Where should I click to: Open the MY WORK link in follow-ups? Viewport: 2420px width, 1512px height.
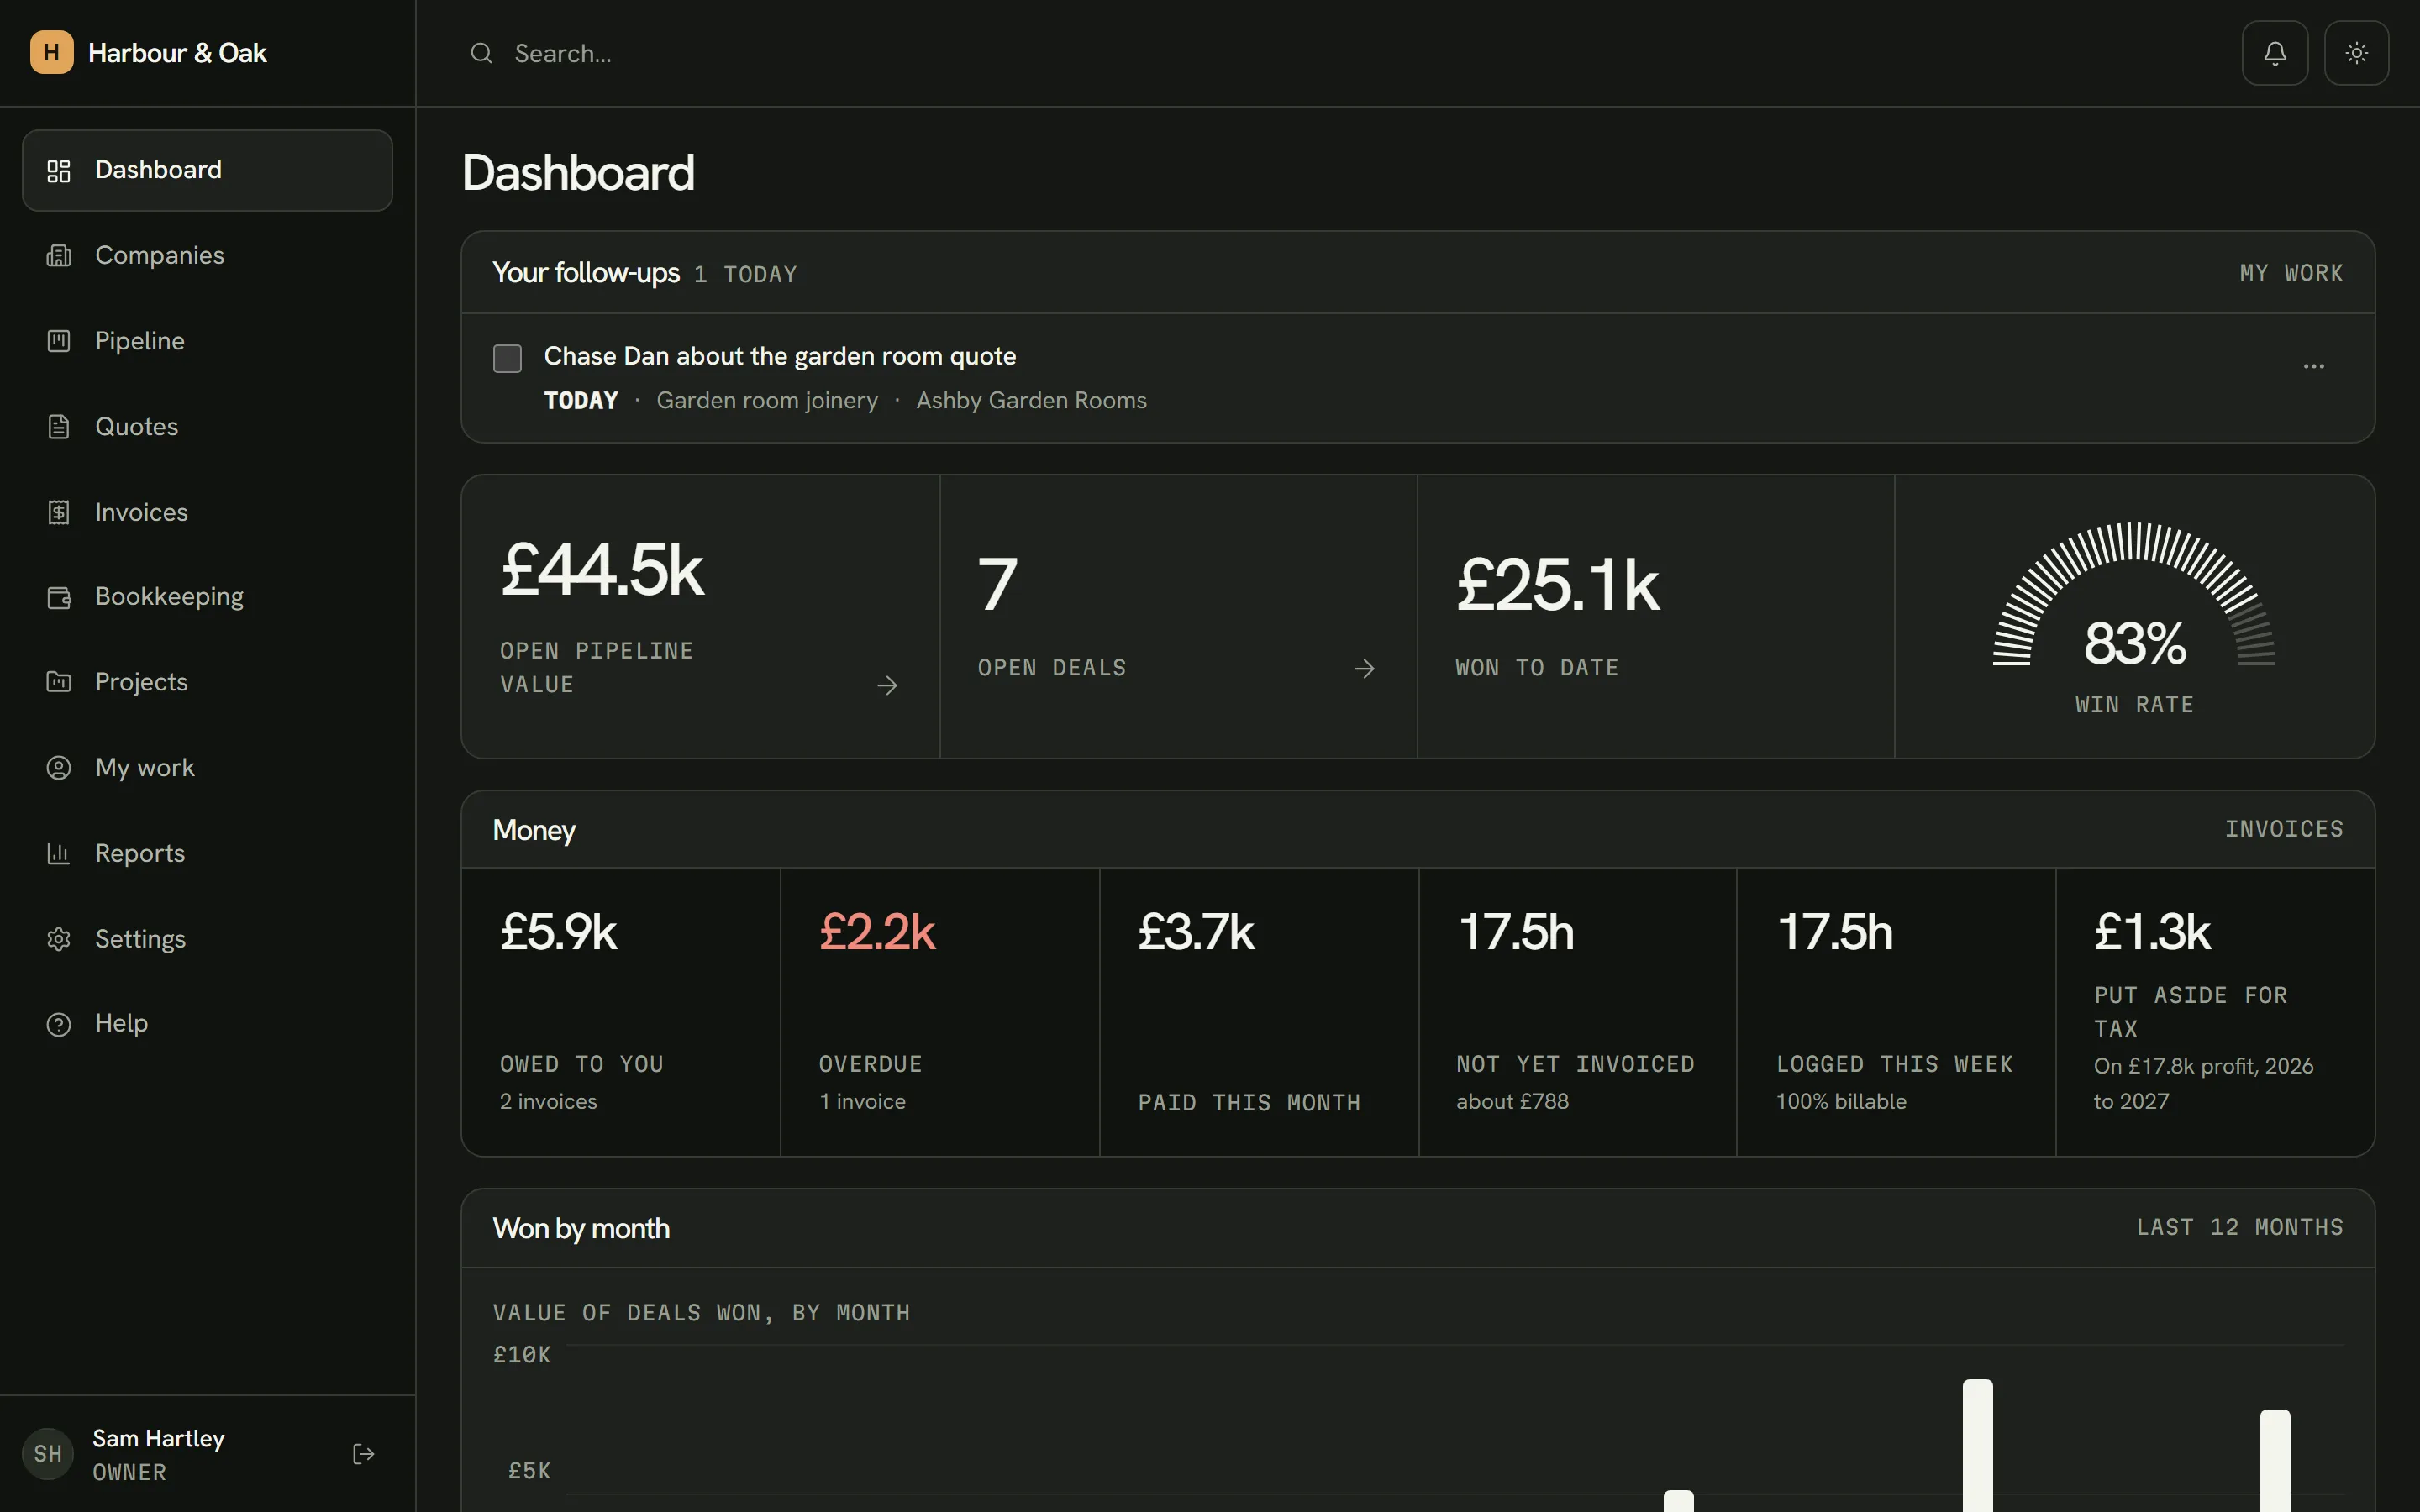click(x=2291, y=273)
